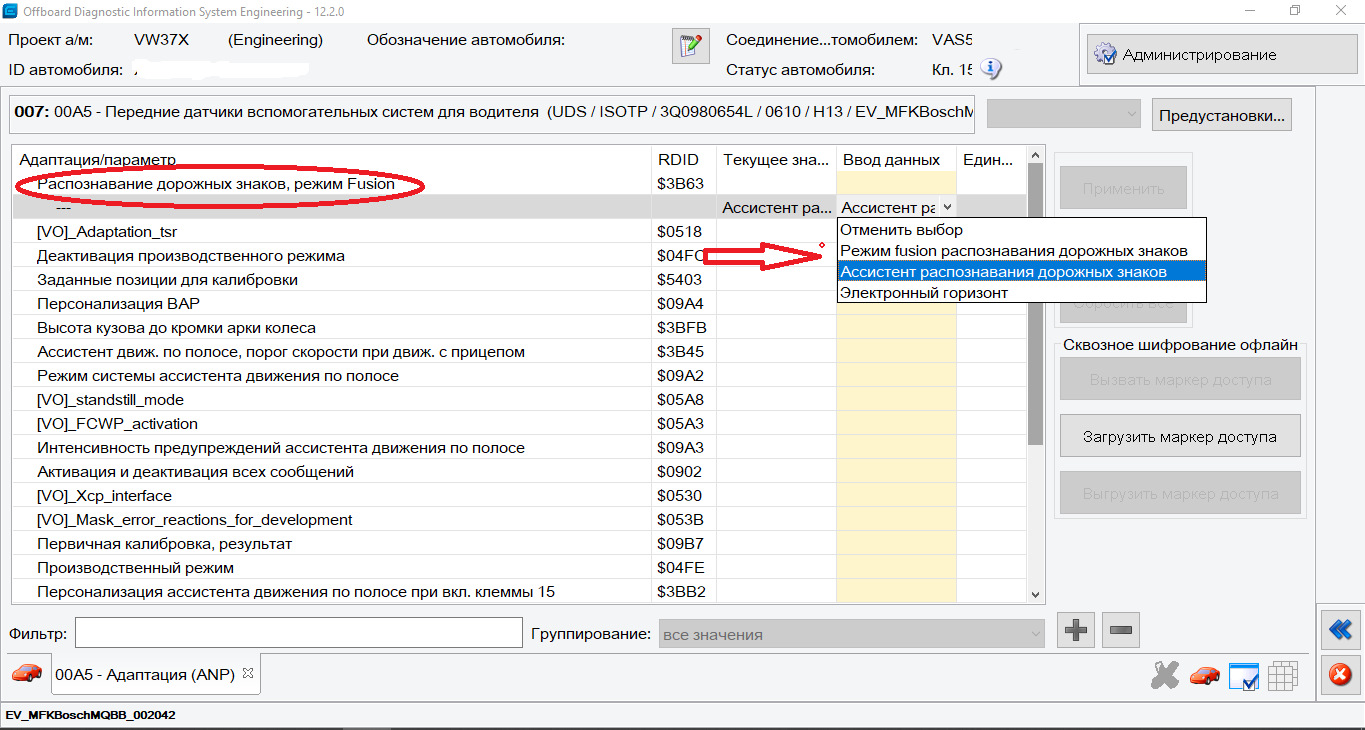This screenshot has height=730, width=1365.
Task: Select Ассистент движ. по полосе, порог скорости row
Action: click(x=520, y=351)
